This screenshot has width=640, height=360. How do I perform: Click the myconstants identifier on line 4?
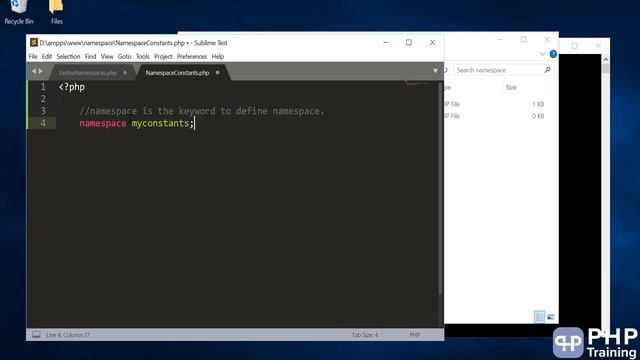click(x=160, y=123)
